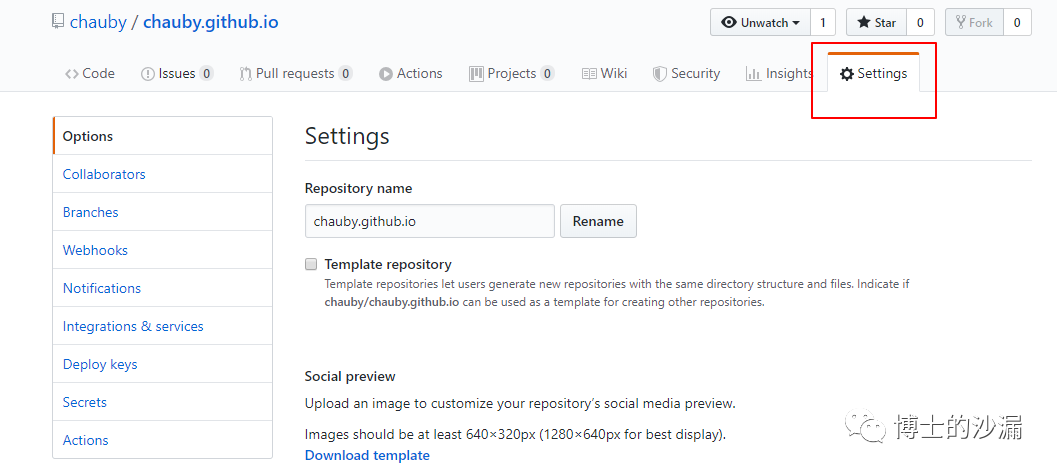Click the Issues count badge
Viewport: 1057px width, 474px height.
[x=206, y=73]
